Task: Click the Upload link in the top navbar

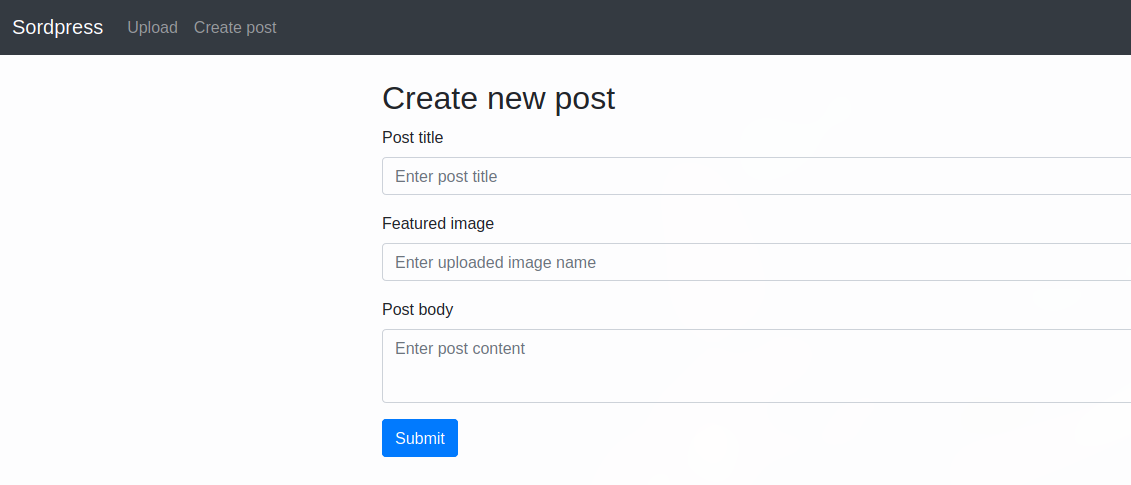Action: point(152,27)
